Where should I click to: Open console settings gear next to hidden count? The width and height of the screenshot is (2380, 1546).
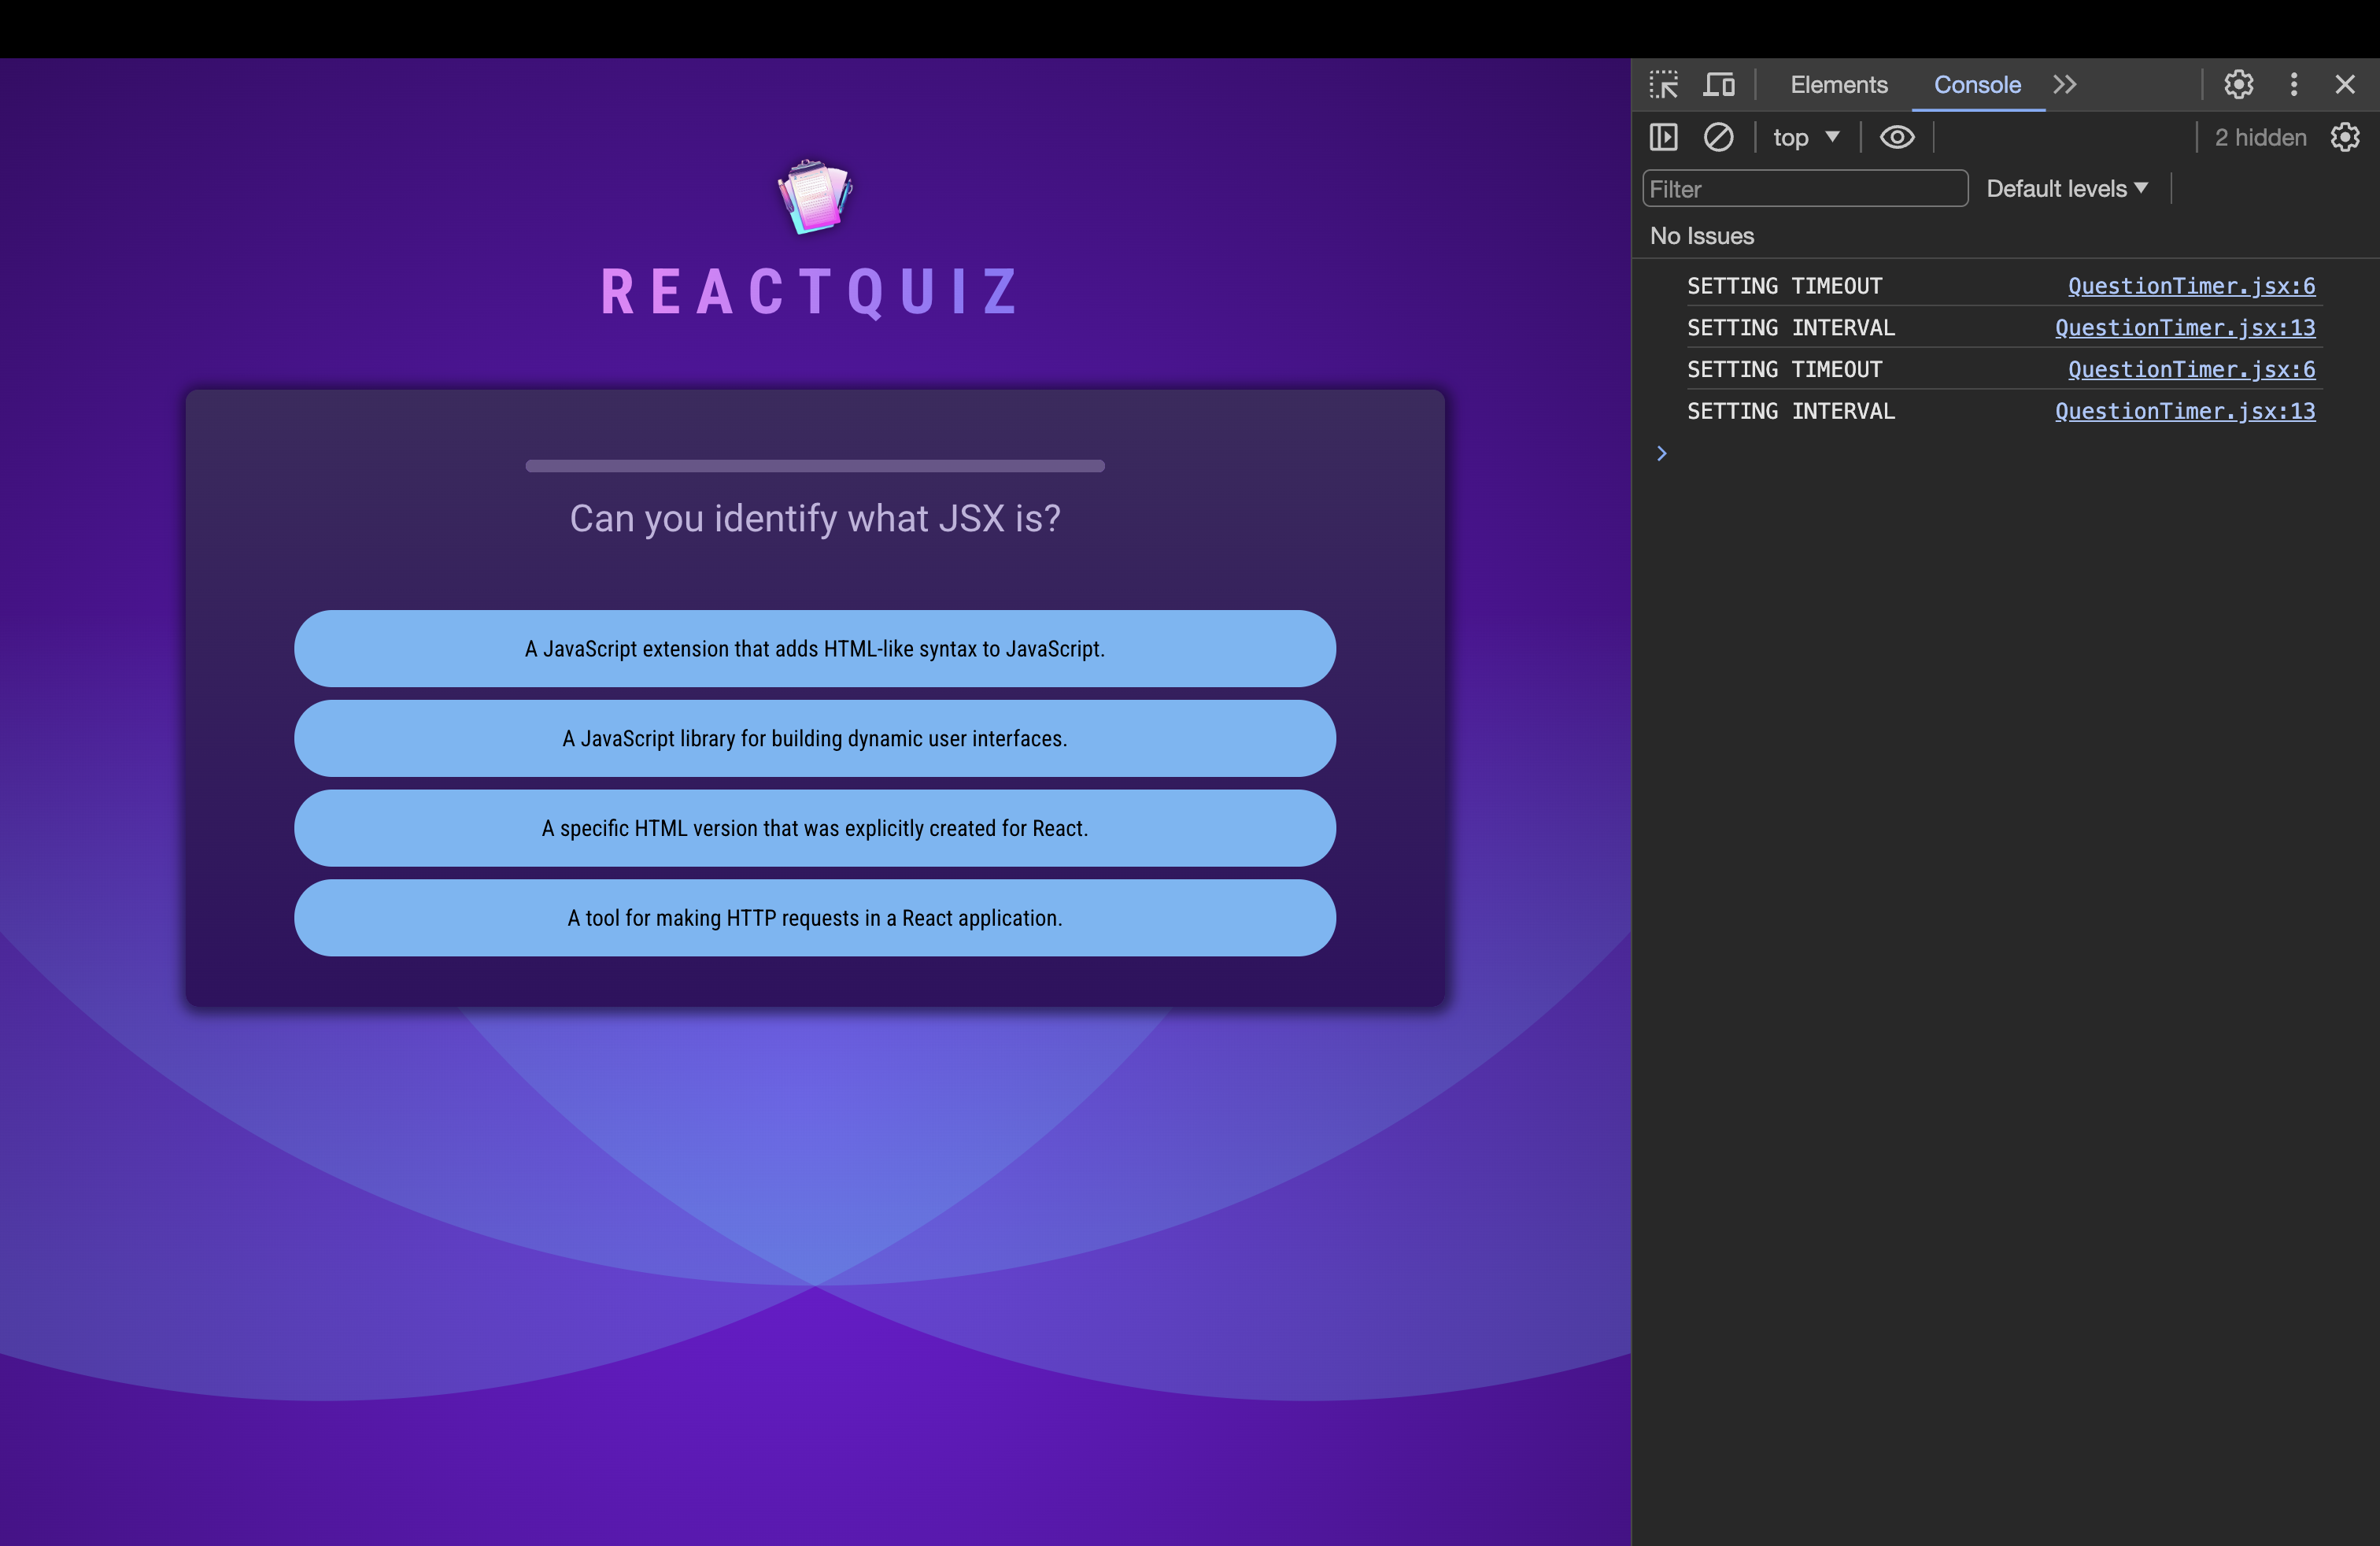coord(2344,137)
